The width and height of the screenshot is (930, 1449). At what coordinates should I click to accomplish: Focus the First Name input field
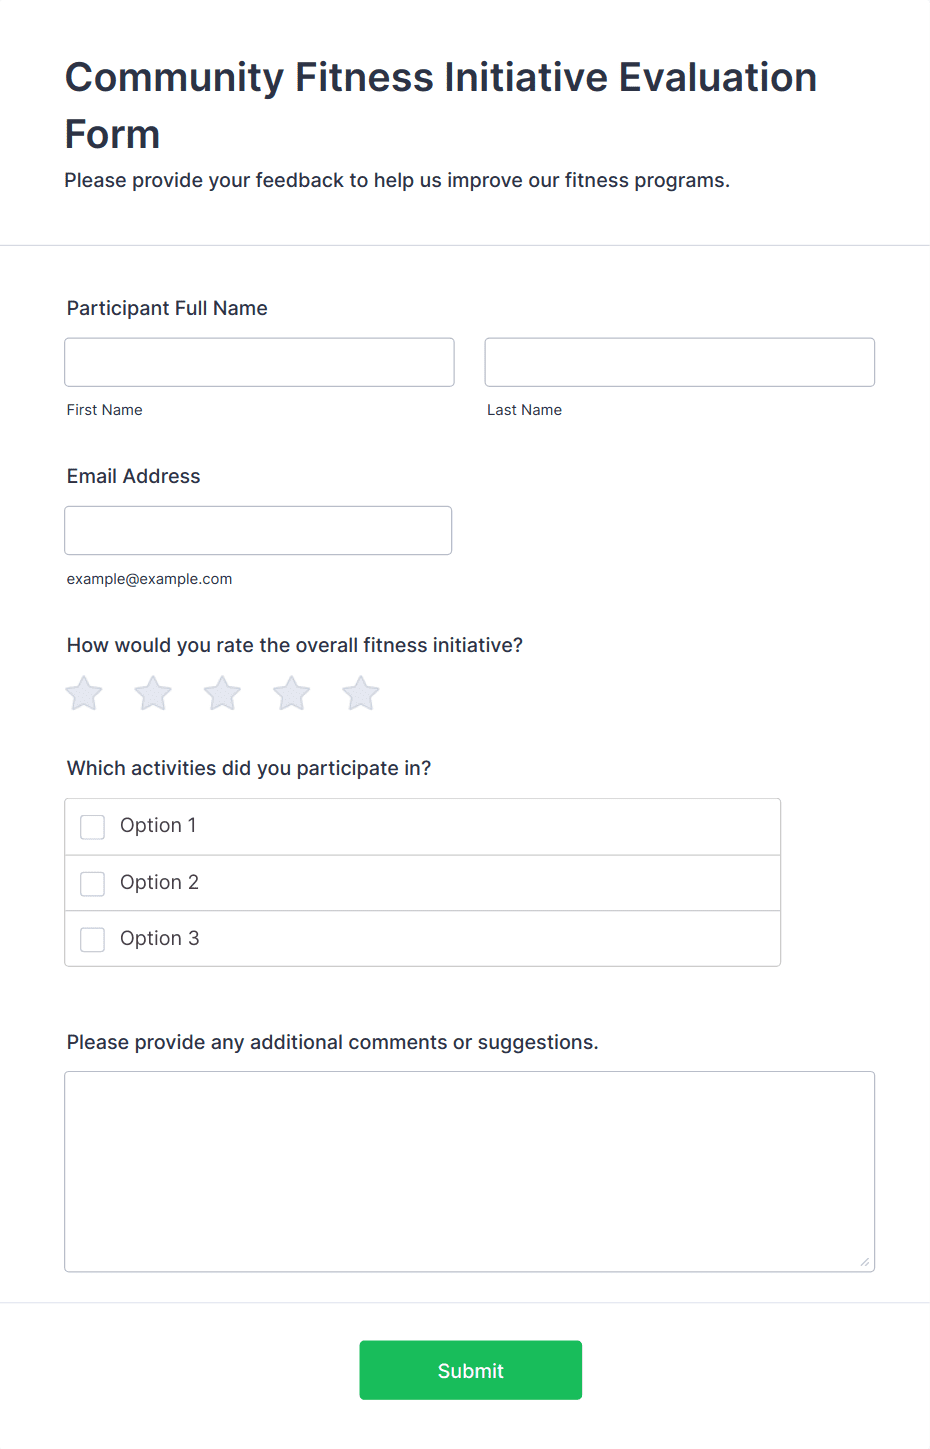click(x=259, y=362)
